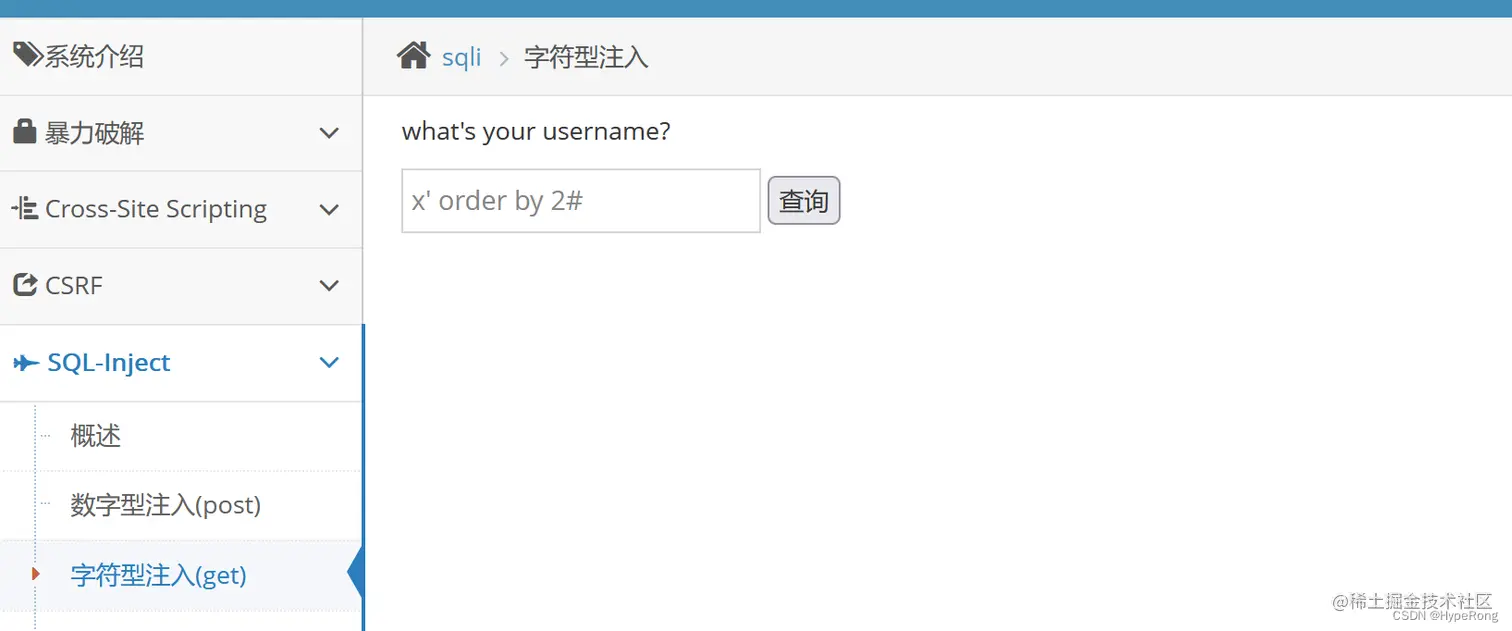Select the lock icon on 暴力破解
This screenshot has width=1512, height=631.
click(25, 132)
